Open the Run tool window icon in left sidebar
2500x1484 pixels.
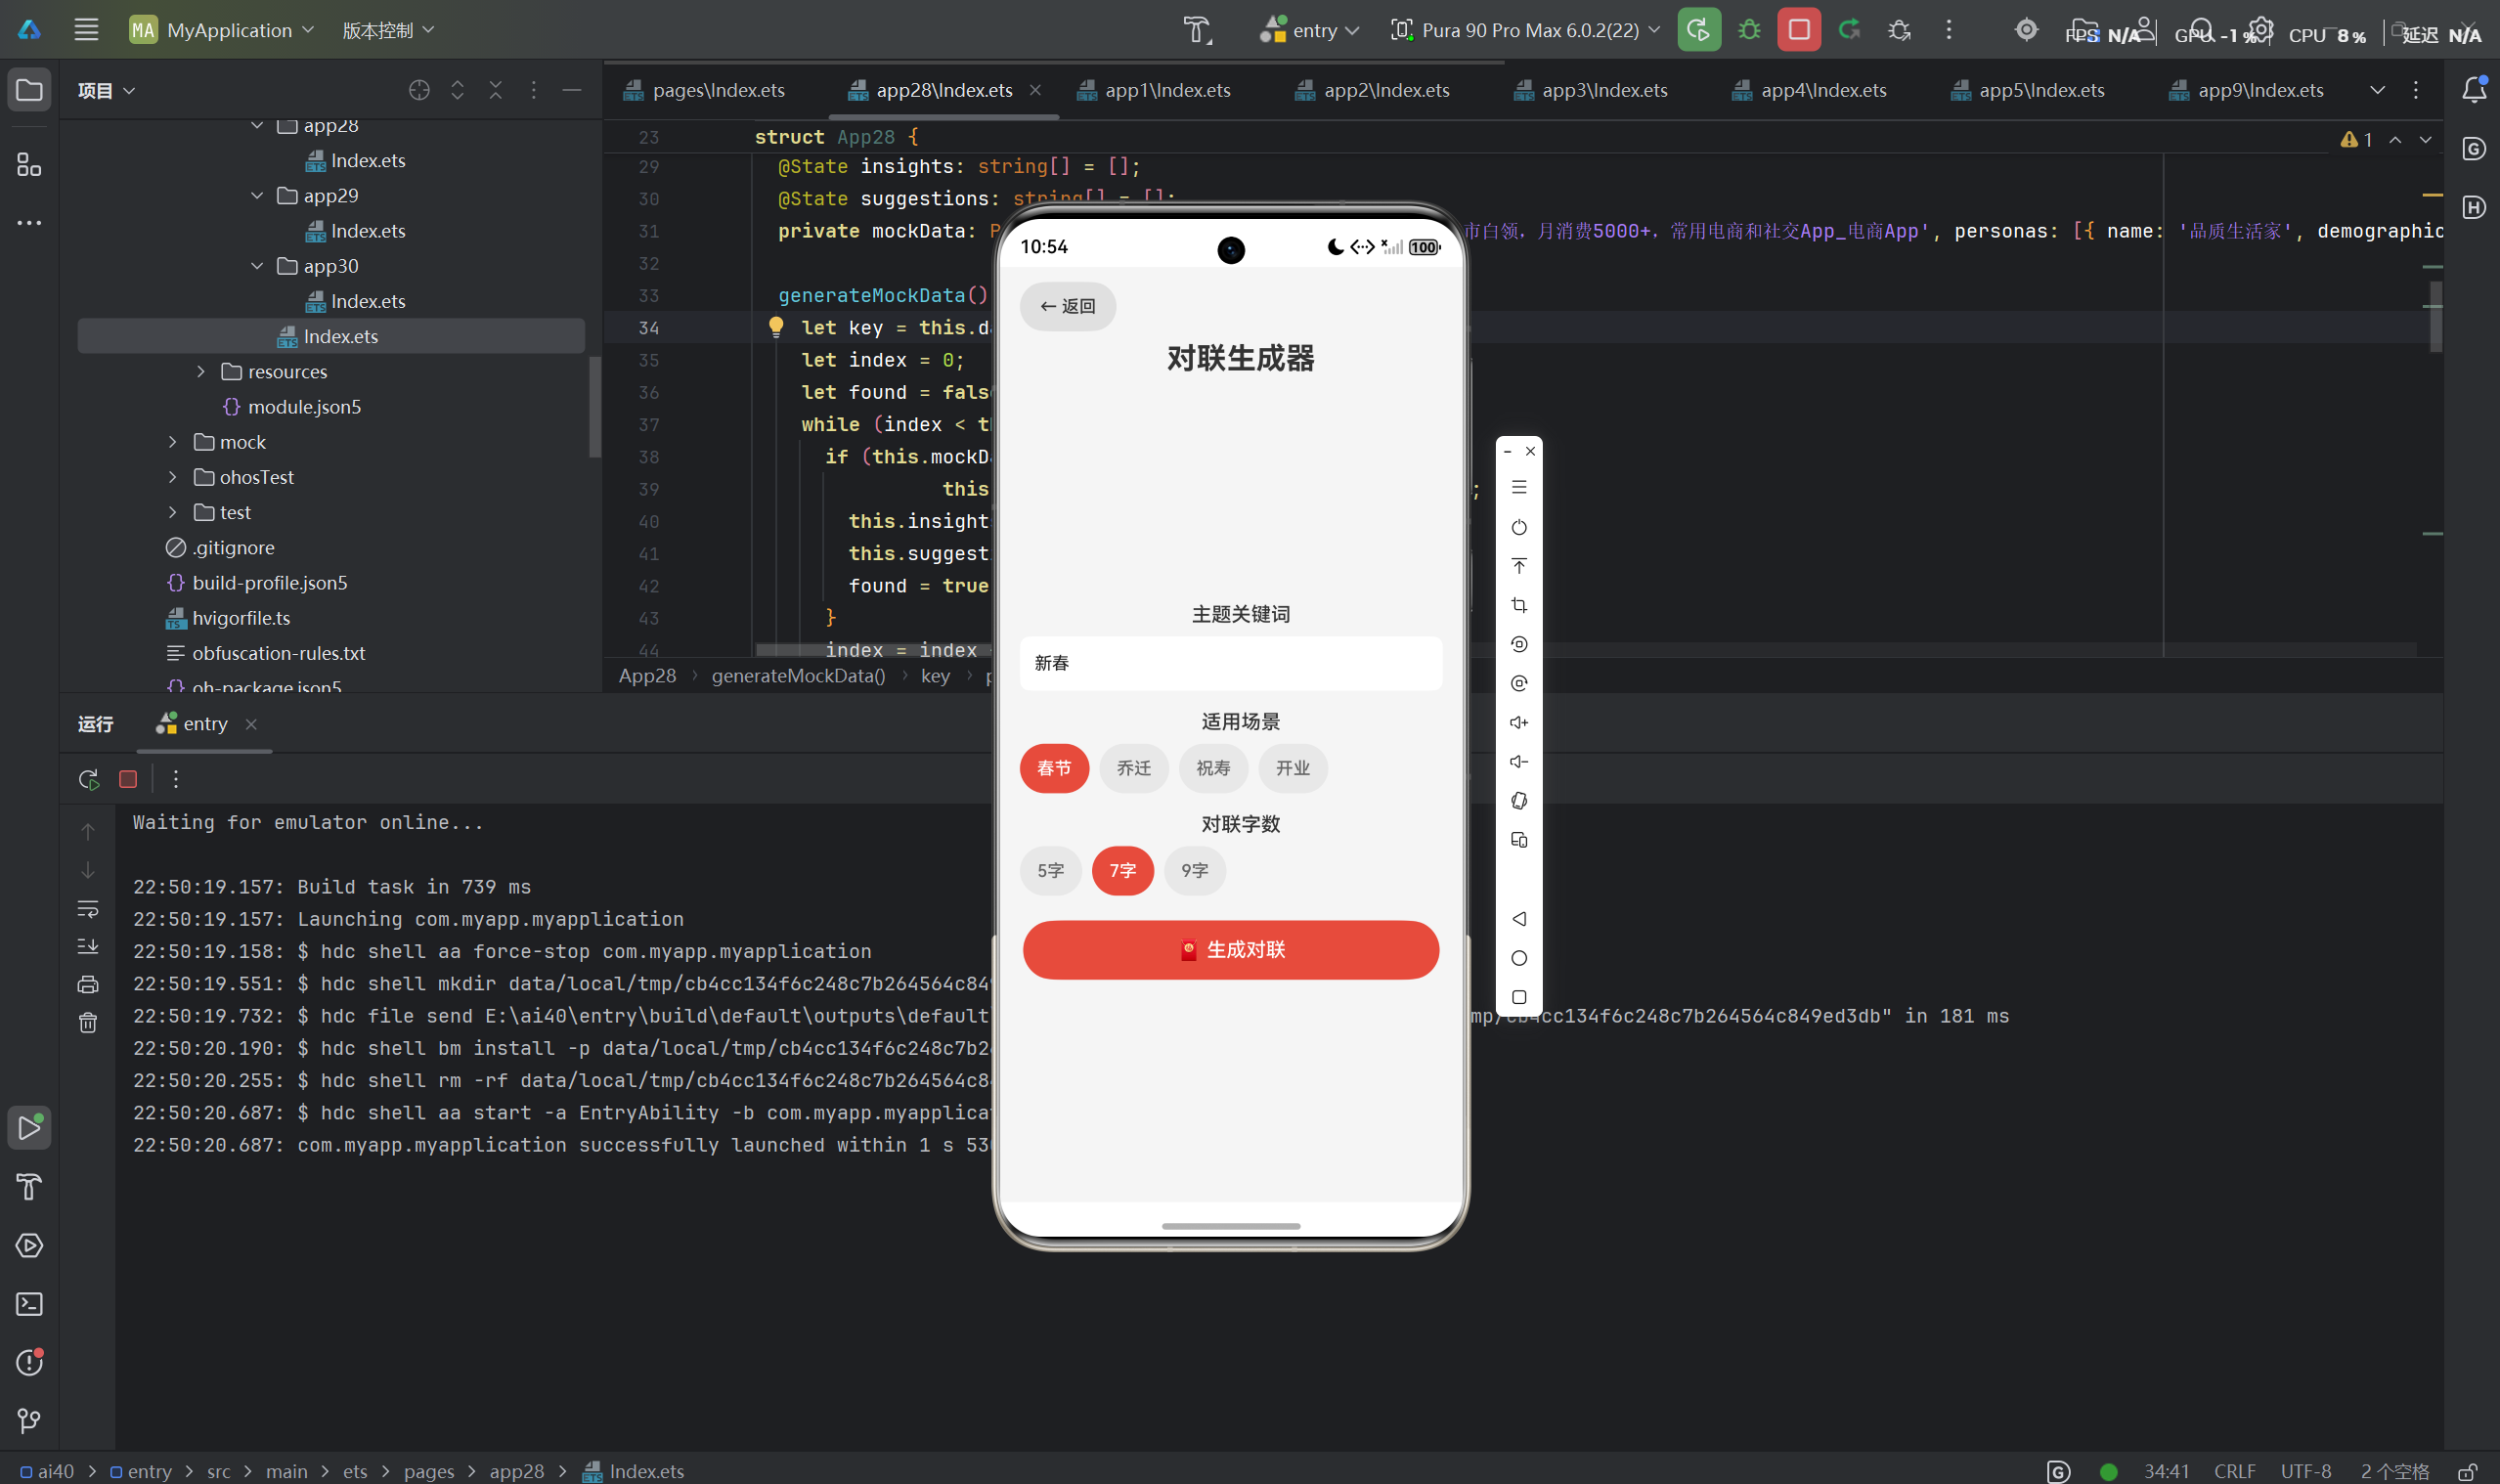[x=29, y=1128]
